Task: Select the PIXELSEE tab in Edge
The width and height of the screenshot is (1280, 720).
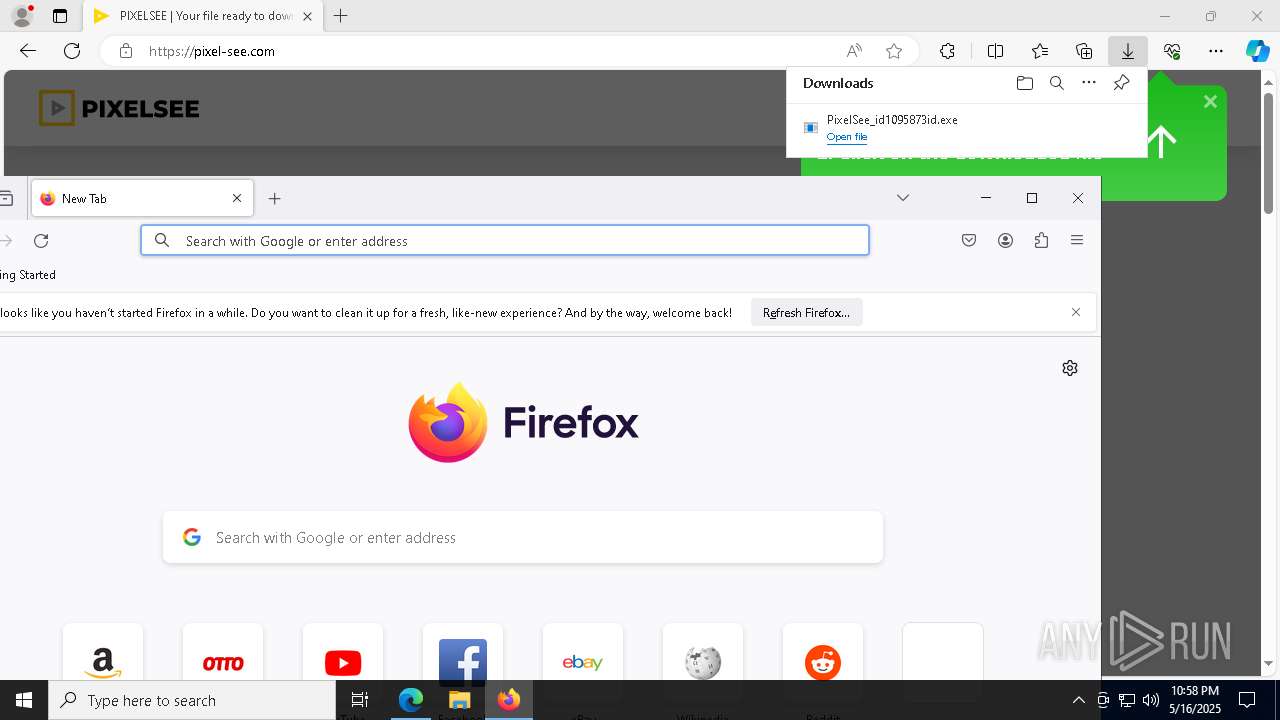Action: point(203,16)
